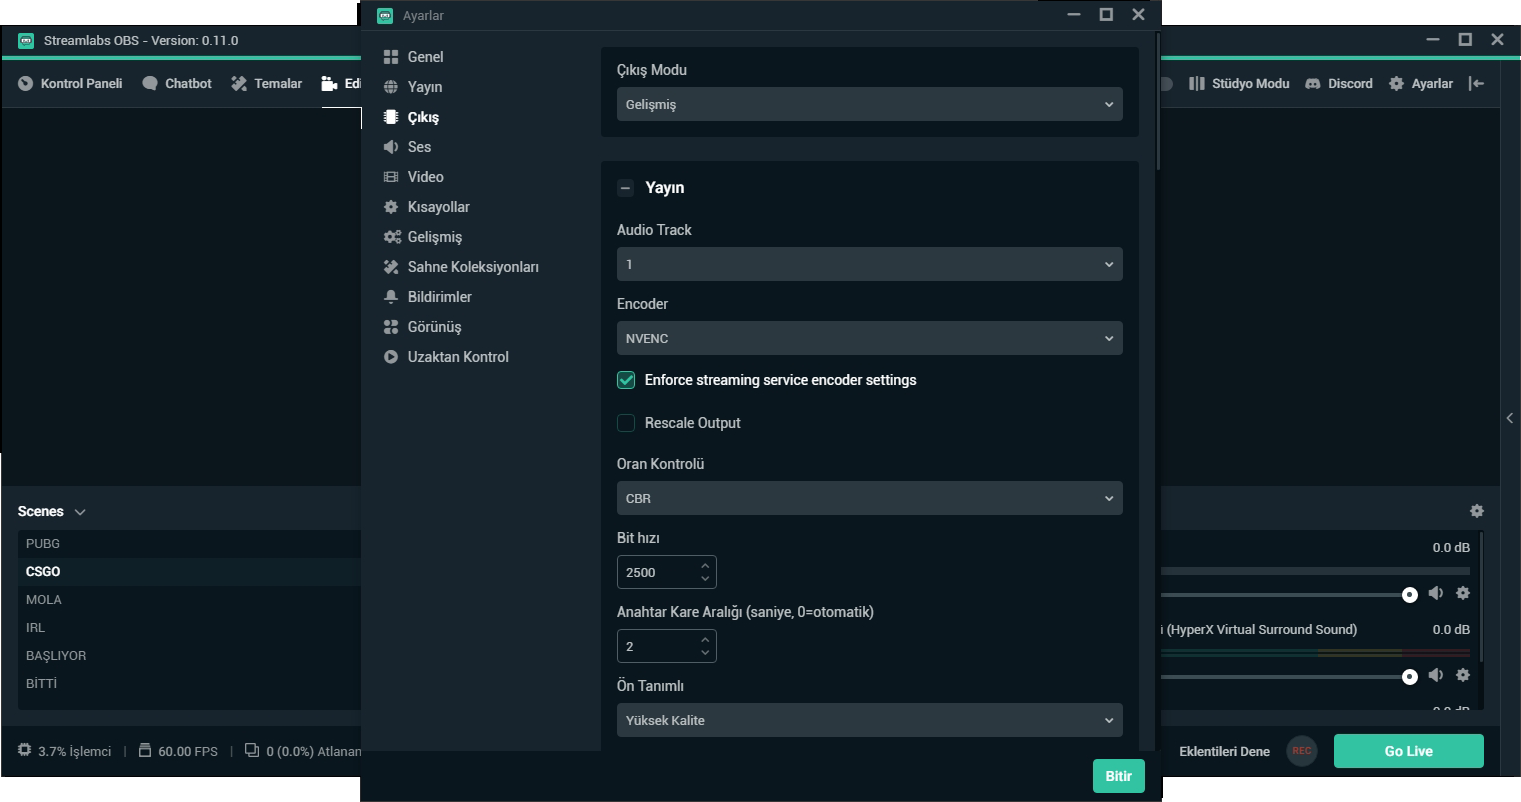Image resolution: width=1521 pixels, height=802 pixels.
Task: Click the Yayın globe icon
Action: pos(391,87)
